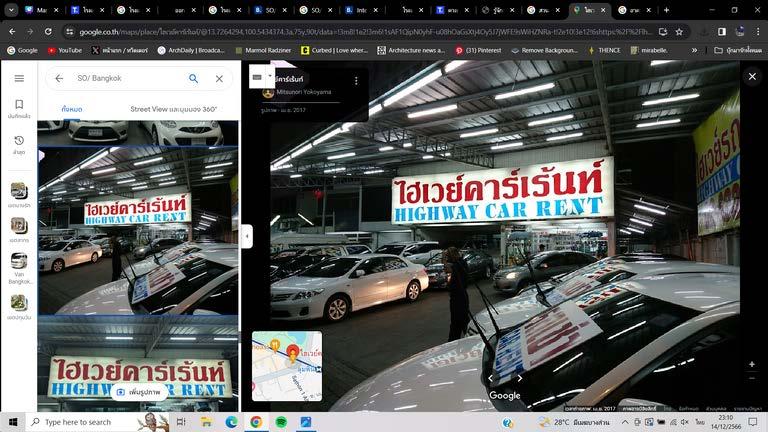This screenshot has height=432, width=768.
Task: Click the taskbar search box
Action: coord(98,422)
